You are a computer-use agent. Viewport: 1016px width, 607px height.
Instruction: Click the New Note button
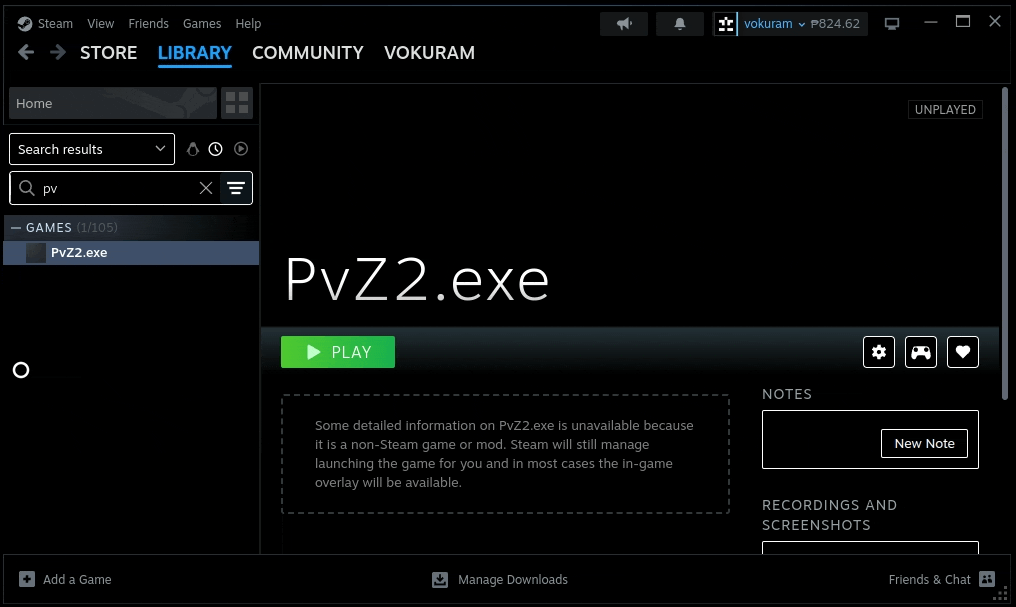point(925,443)
